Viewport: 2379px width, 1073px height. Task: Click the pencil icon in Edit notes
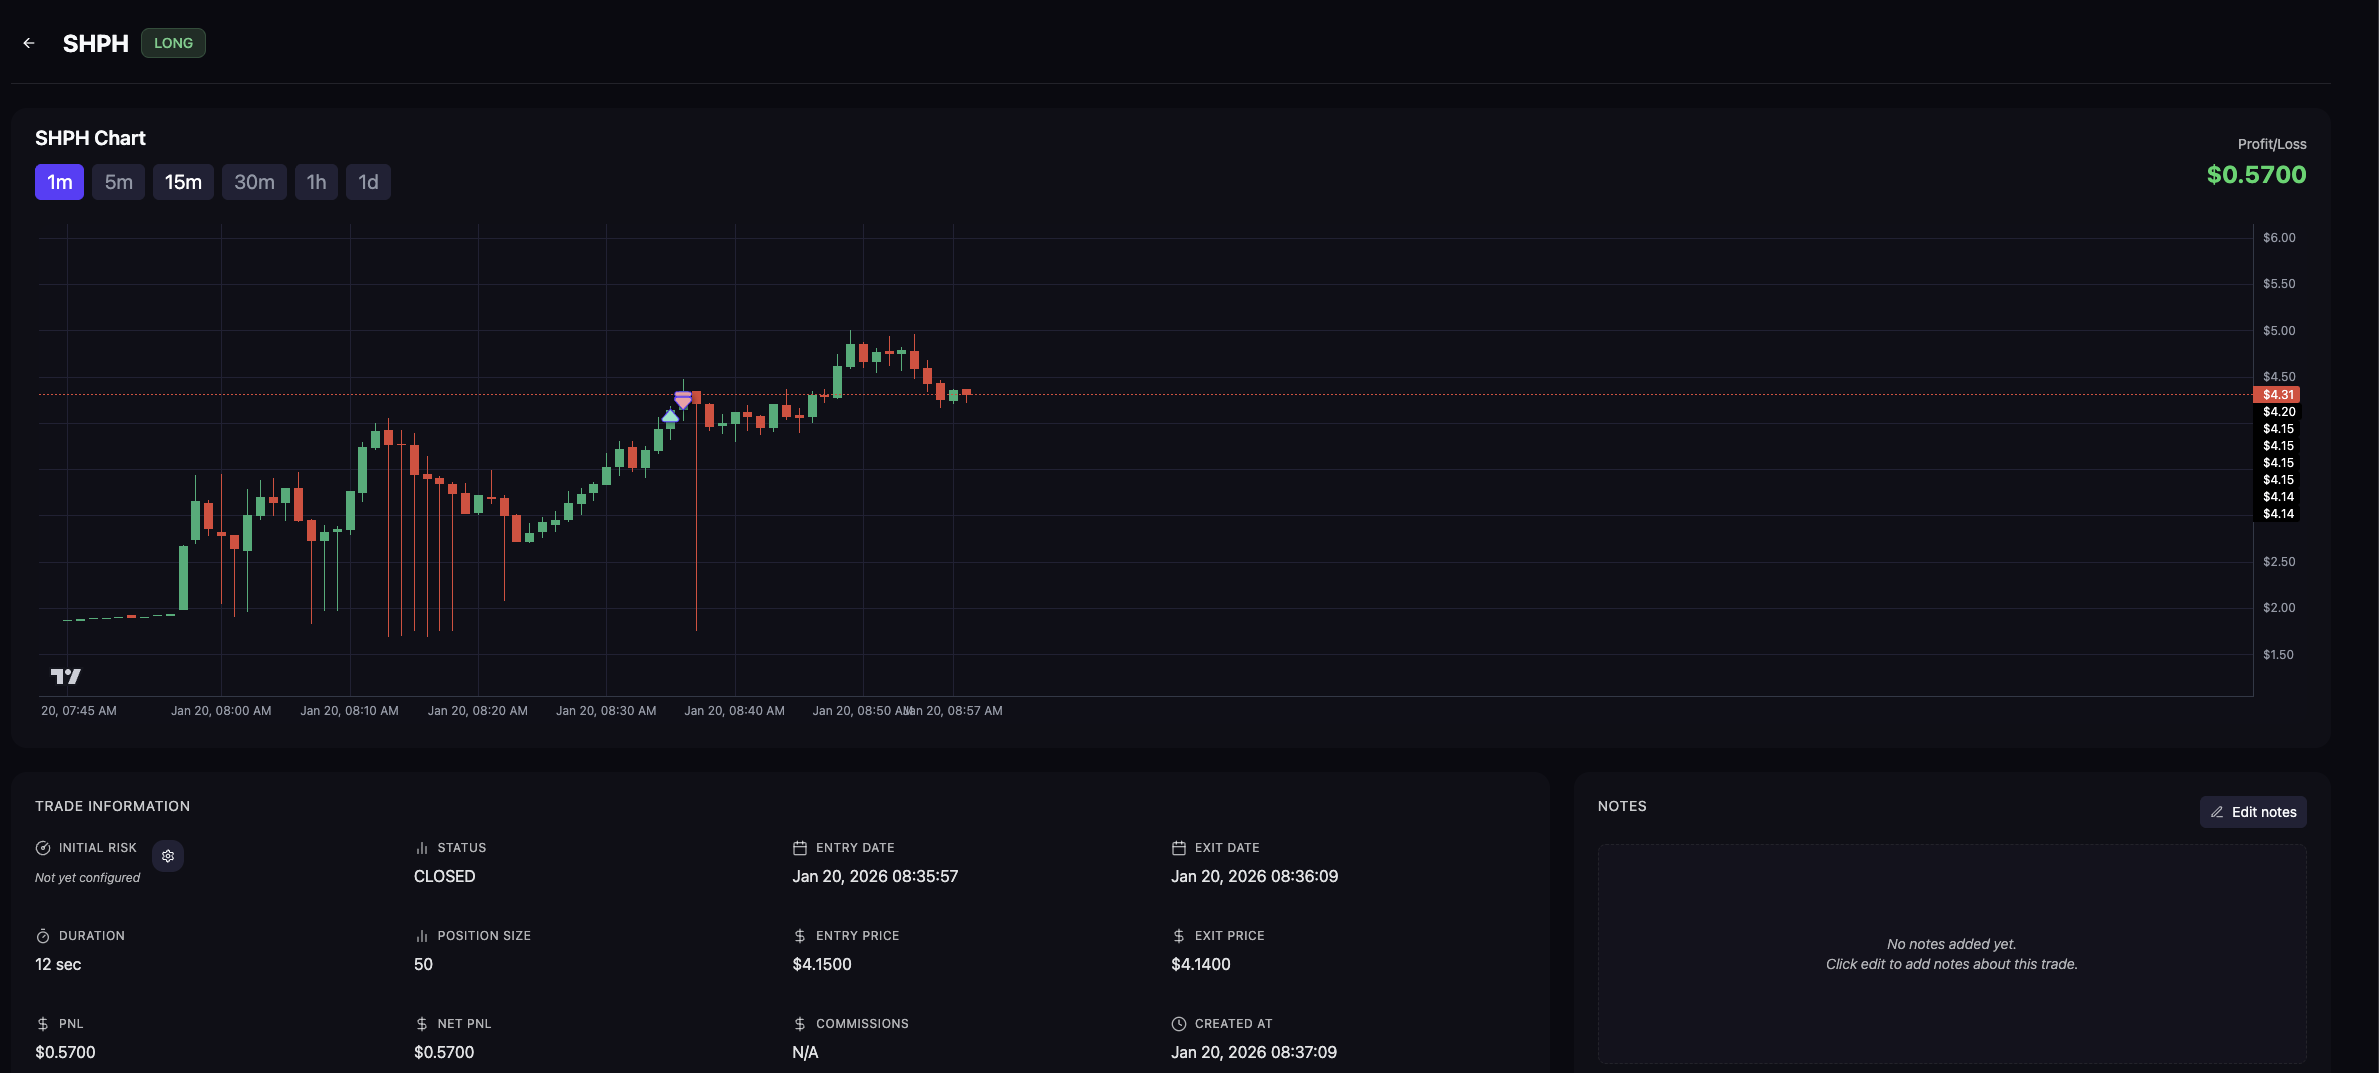pos(2217,812)
